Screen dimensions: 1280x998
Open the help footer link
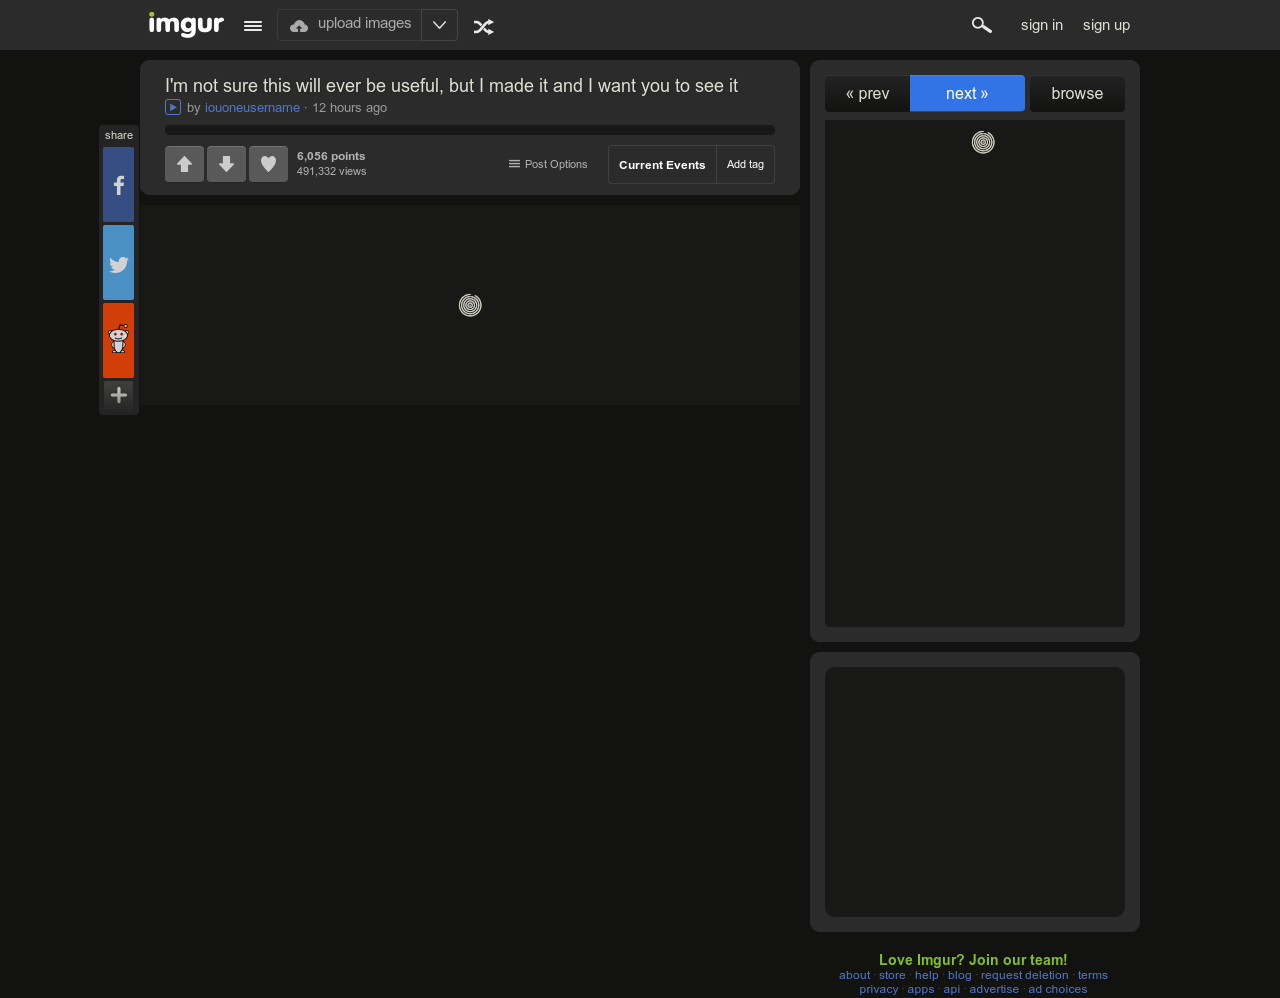click(x=927, y=975)
